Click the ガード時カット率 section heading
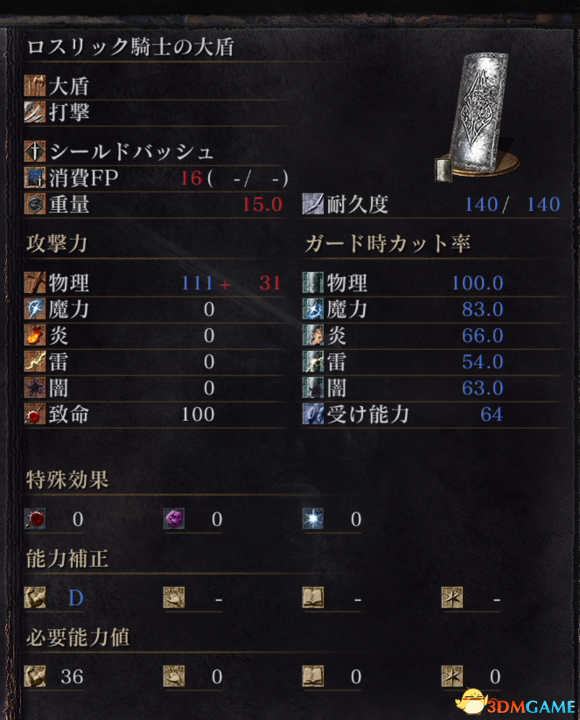Screen dimensions: 580x720 tap(387, 243)
